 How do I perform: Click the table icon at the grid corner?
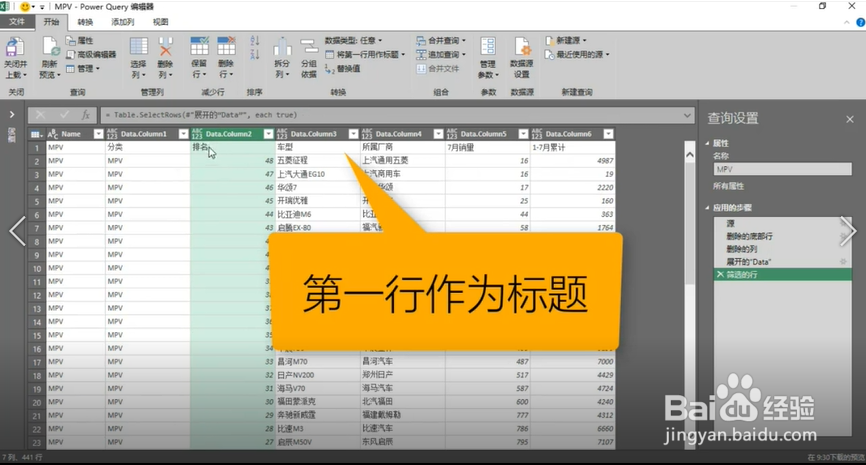coord(36,134)
